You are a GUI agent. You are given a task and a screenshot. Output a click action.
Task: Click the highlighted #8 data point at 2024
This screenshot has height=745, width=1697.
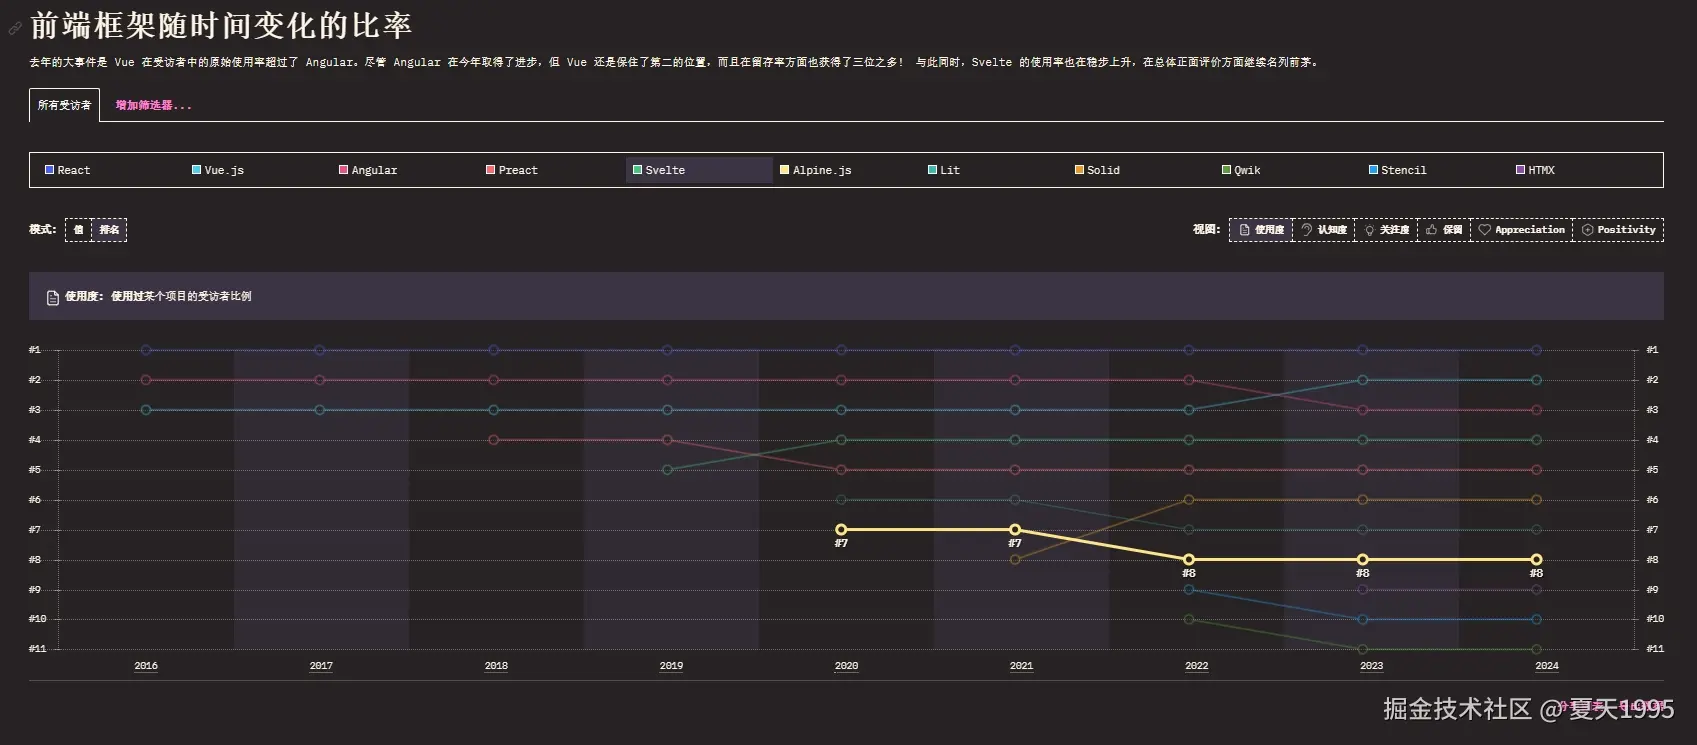pyautogui.click(x=1536, y=560)
